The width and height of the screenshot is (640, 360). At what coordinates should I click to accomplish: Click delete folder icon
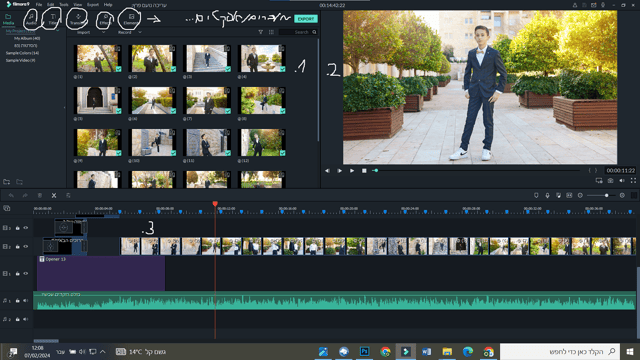19,182
